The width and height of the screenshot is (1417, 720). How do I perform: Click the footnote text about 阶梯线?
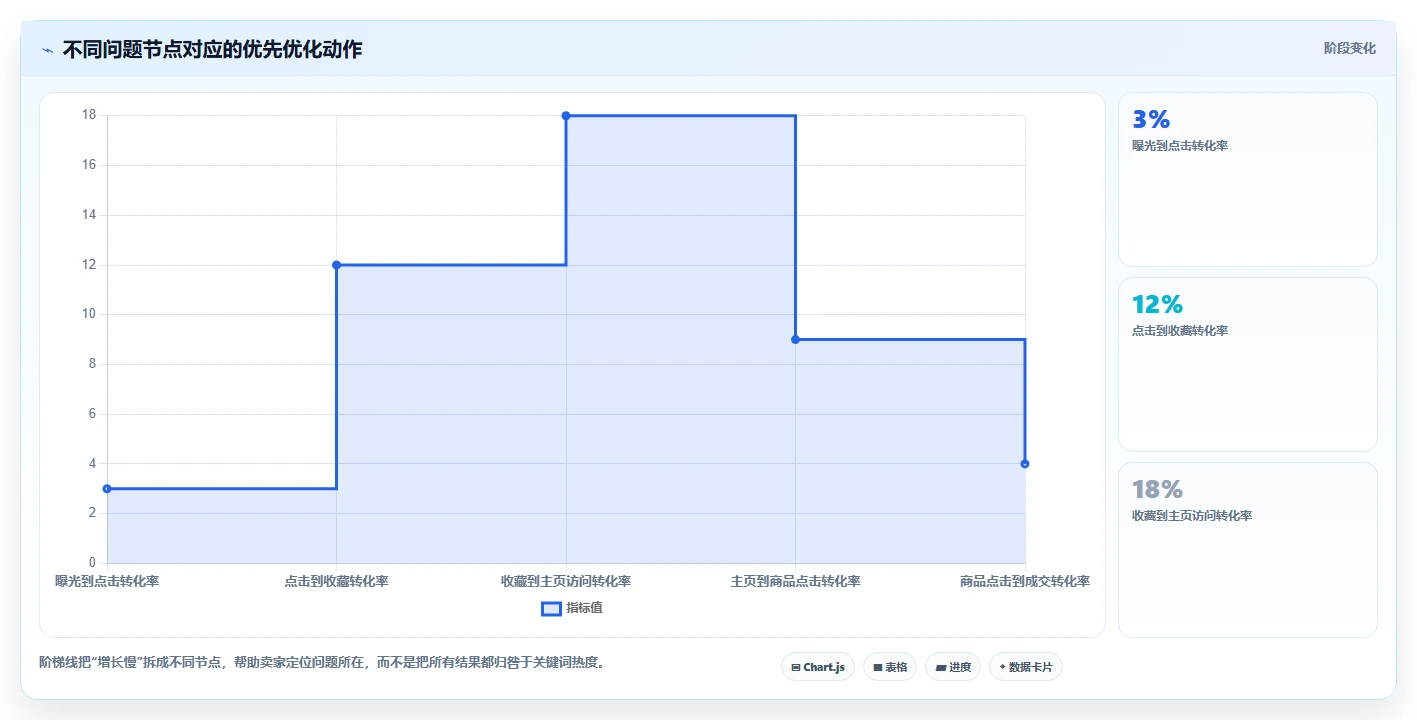tap(322, 662)
